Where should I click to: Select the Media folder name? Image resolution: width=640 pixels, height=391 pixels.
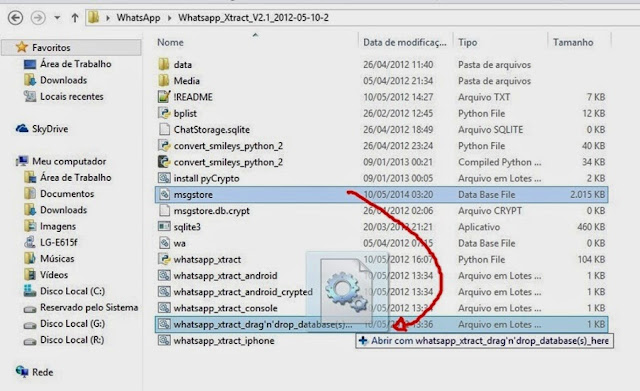[x=187, y=81]
